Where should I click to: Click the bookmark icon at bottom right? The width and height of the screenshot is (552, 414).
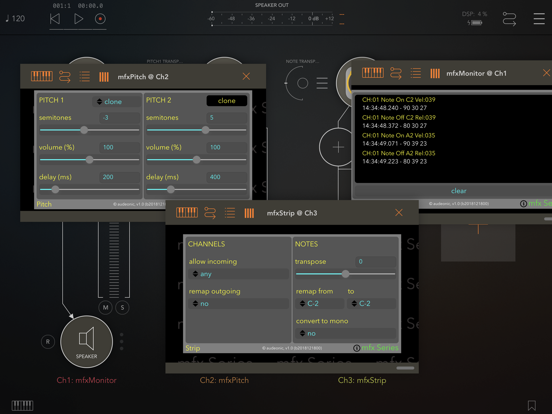click(532, 405)
